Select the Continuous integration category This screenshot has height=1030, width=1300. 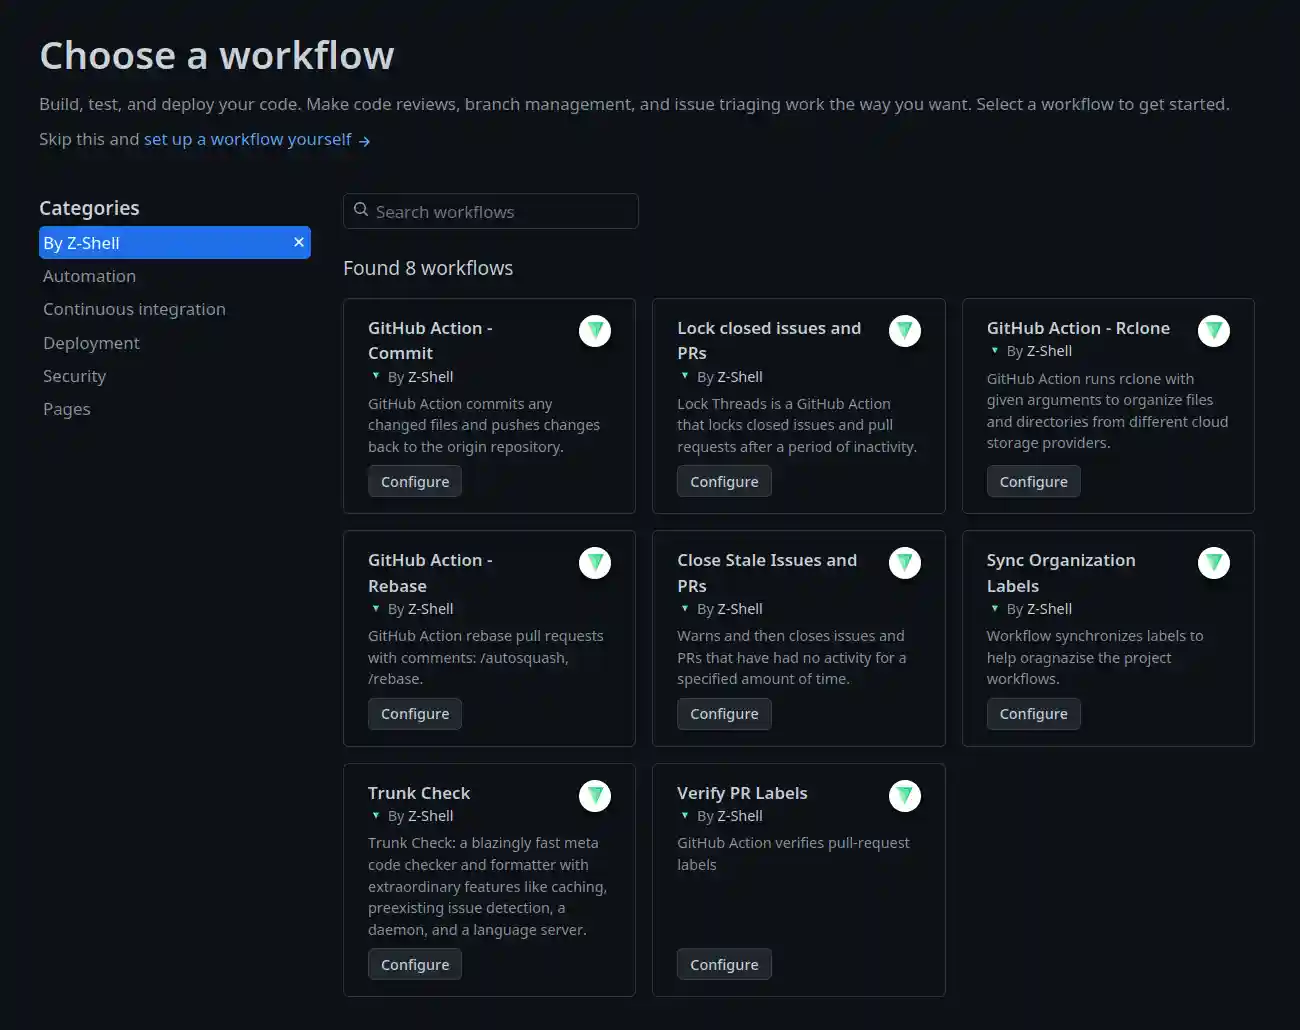(134, 309)
